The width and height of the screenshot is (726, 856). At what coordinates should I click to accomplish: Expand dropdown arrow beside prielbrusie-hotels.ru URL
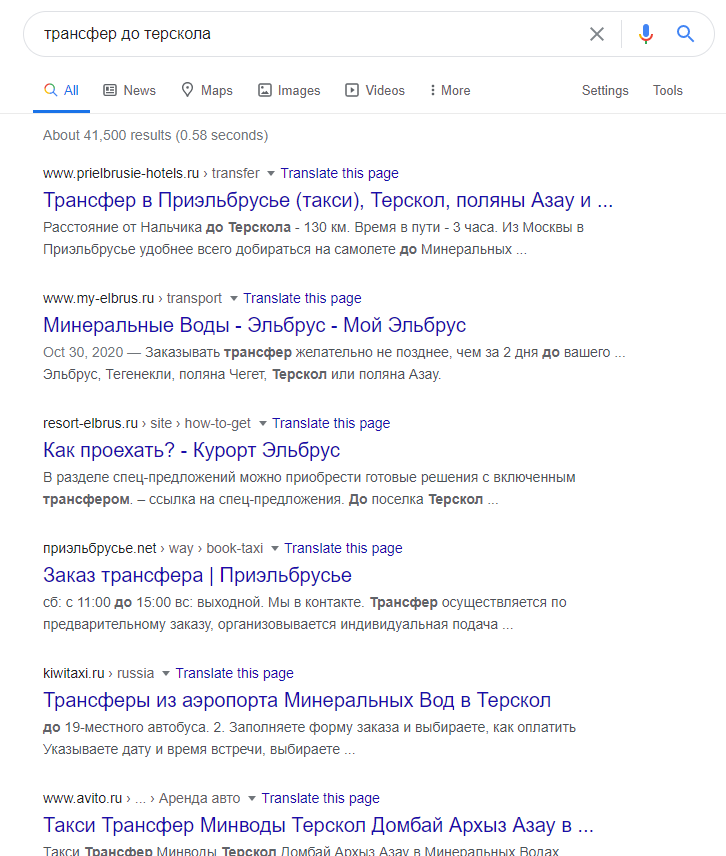(270, 174)
